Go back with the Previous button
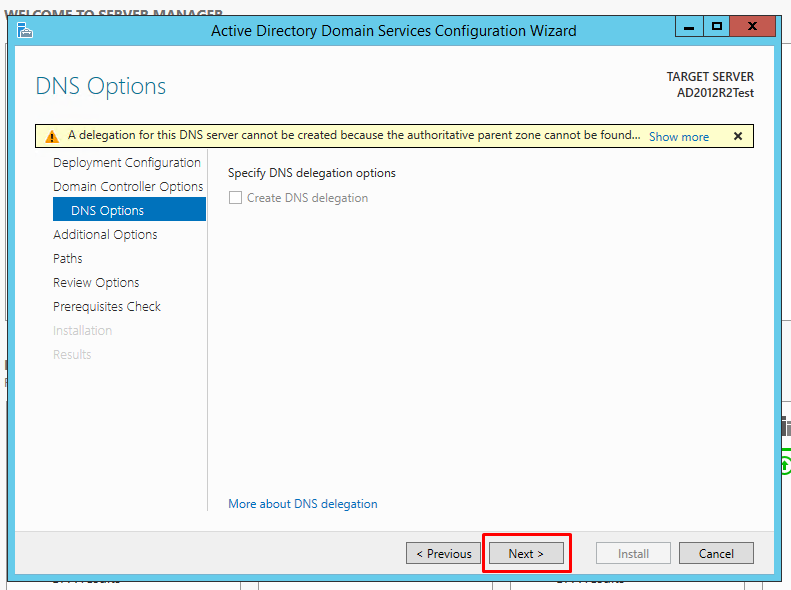The width and height of the screenshot is (791, 590). tap(443, 553)
